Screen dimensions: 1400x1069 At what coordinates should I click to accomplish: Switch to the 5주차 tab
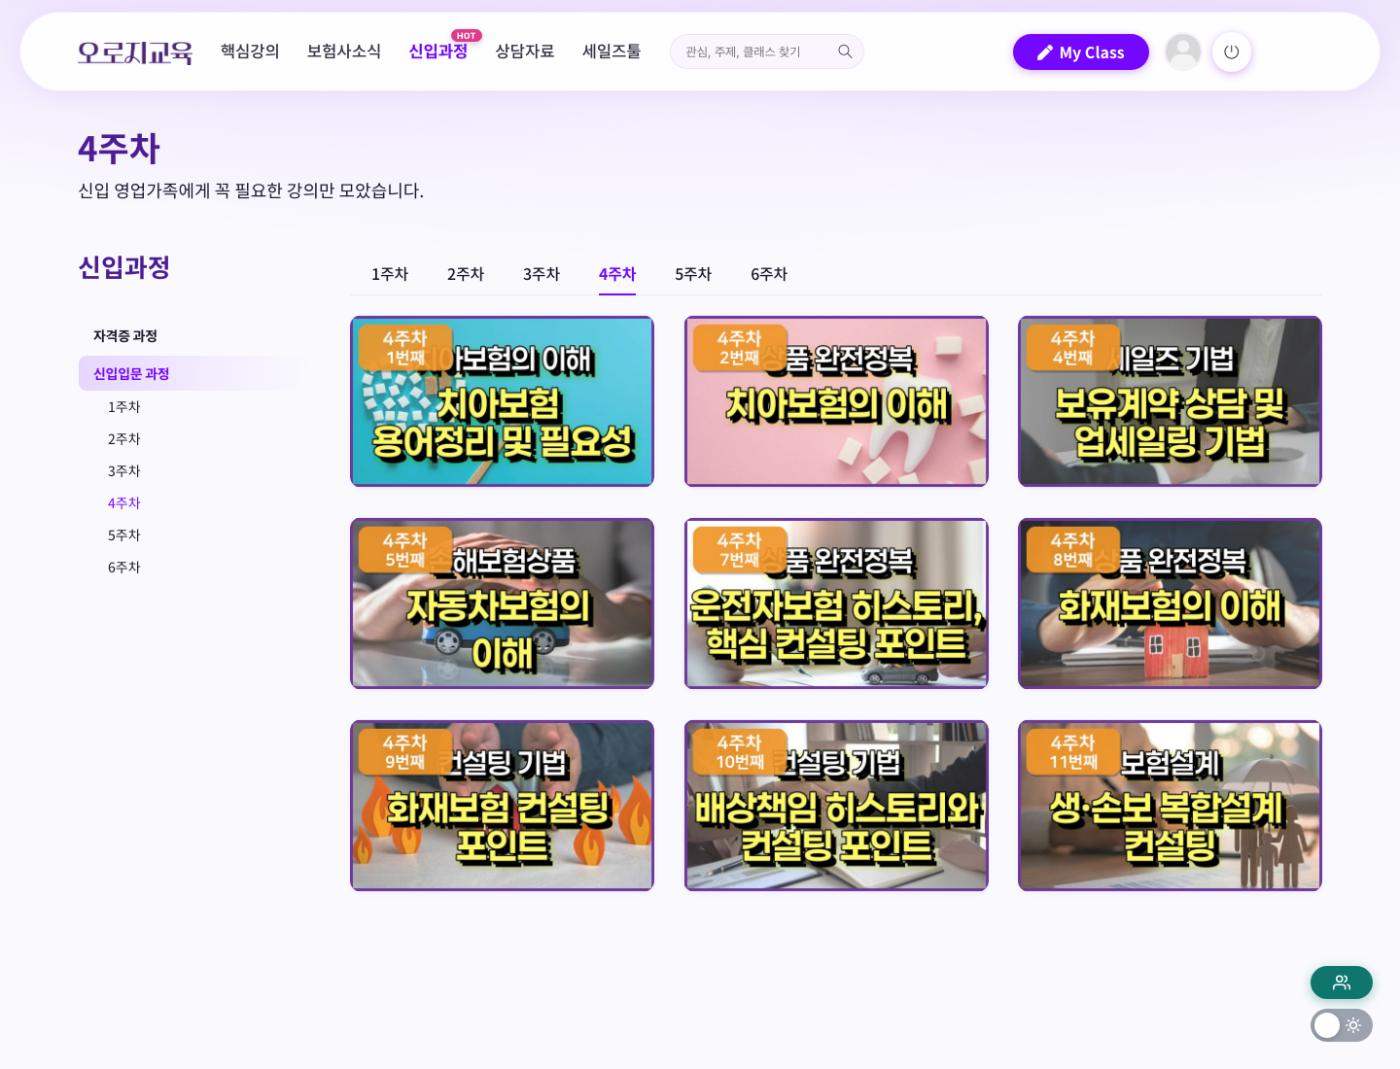694,274
